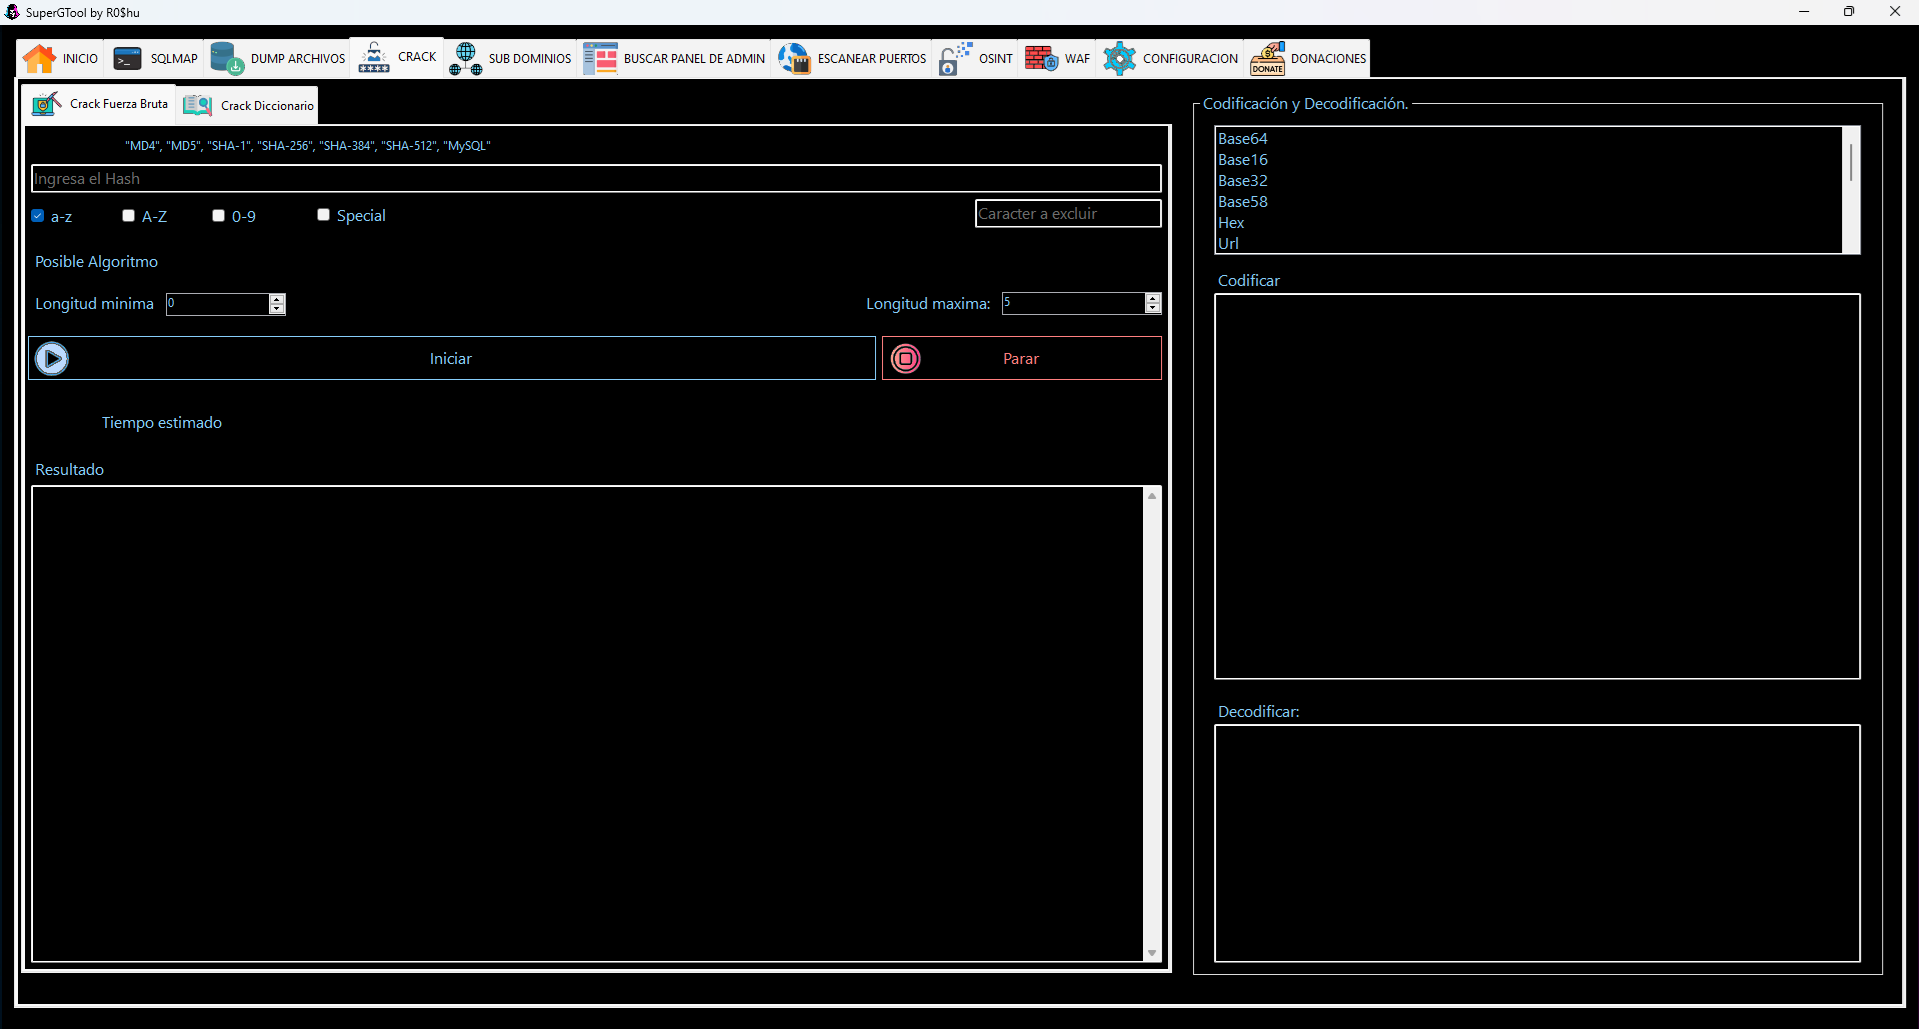
Task: Click inside the Resultado output box
Action: coord(588,724)
